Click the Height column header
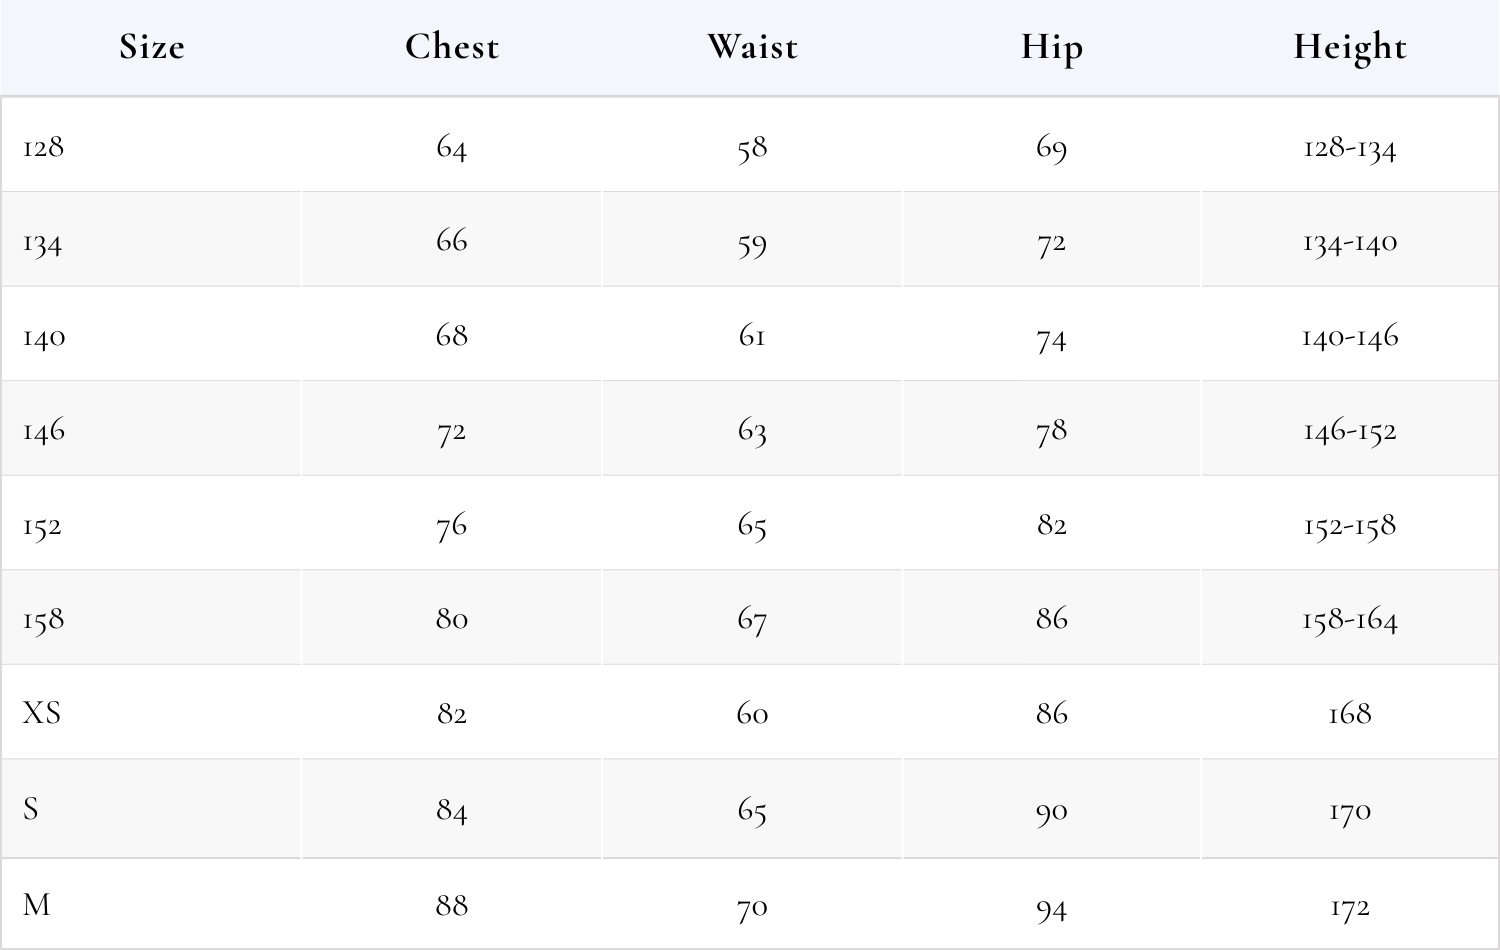The height and width of the screenshot is (950, 1500). [1350, 47]
